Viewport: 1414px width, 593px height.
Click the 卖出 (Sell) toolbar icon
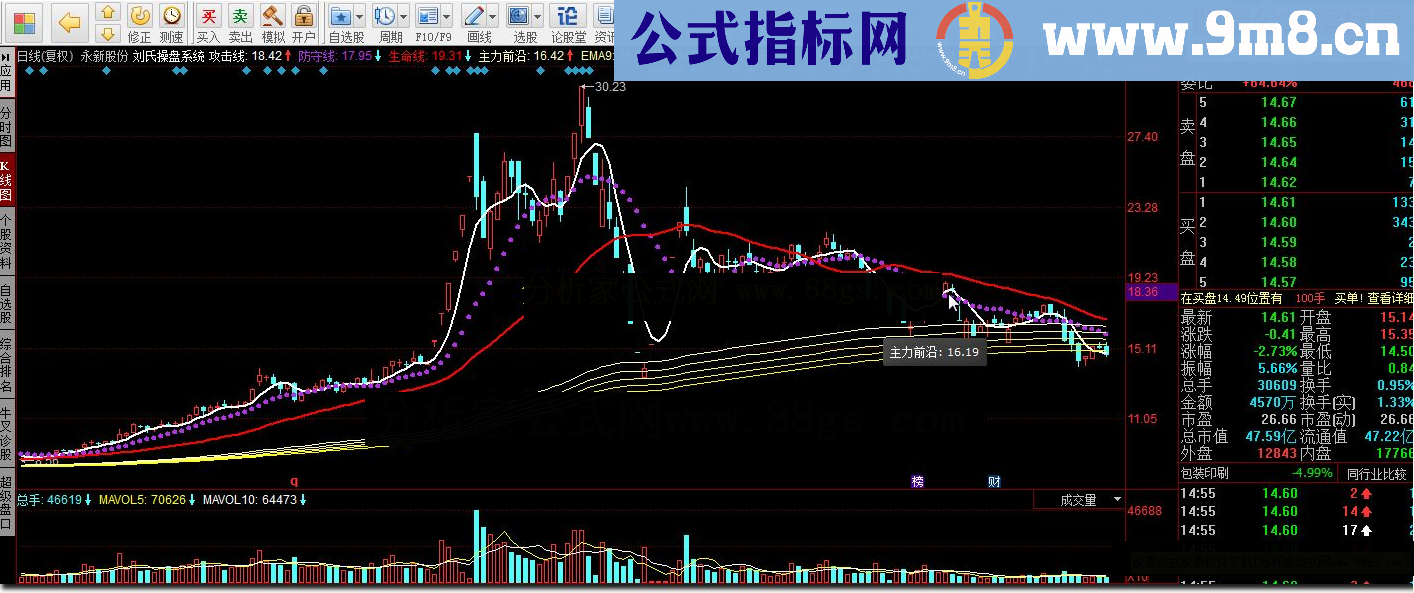240,15
